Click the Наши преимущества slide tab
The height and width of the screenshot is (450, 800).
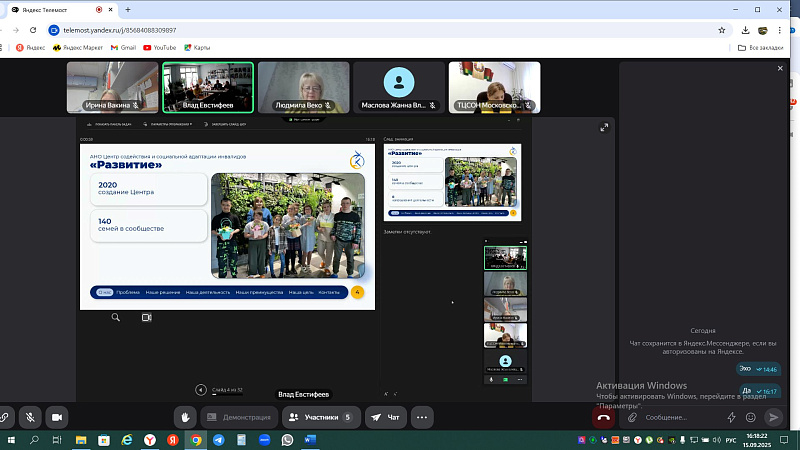point(259,292)
